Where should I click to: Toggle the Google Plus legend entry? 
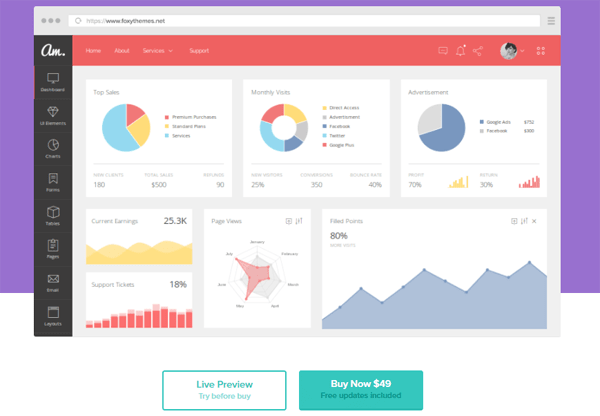(x=338, y=145)
